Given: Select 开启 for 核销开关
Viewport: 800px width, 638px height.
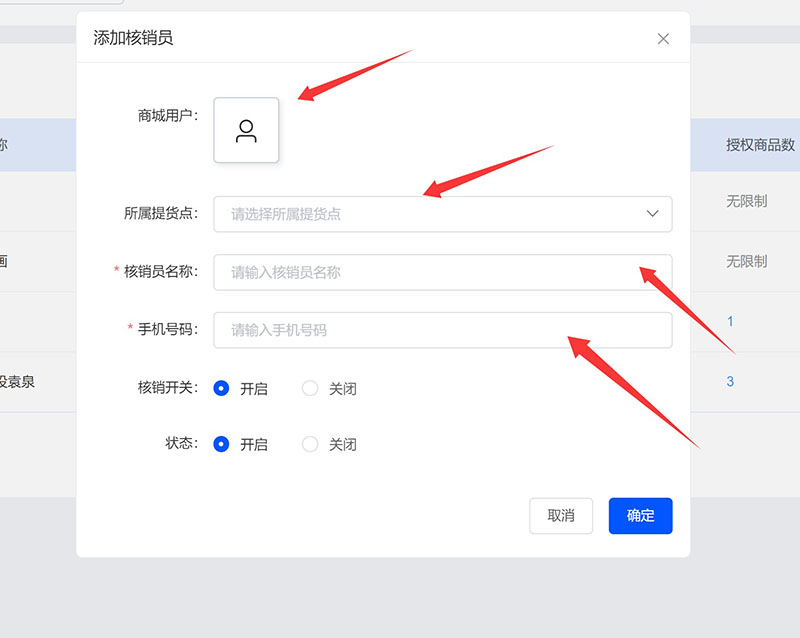Looking at the screenshot, I should tap(221, 388).
